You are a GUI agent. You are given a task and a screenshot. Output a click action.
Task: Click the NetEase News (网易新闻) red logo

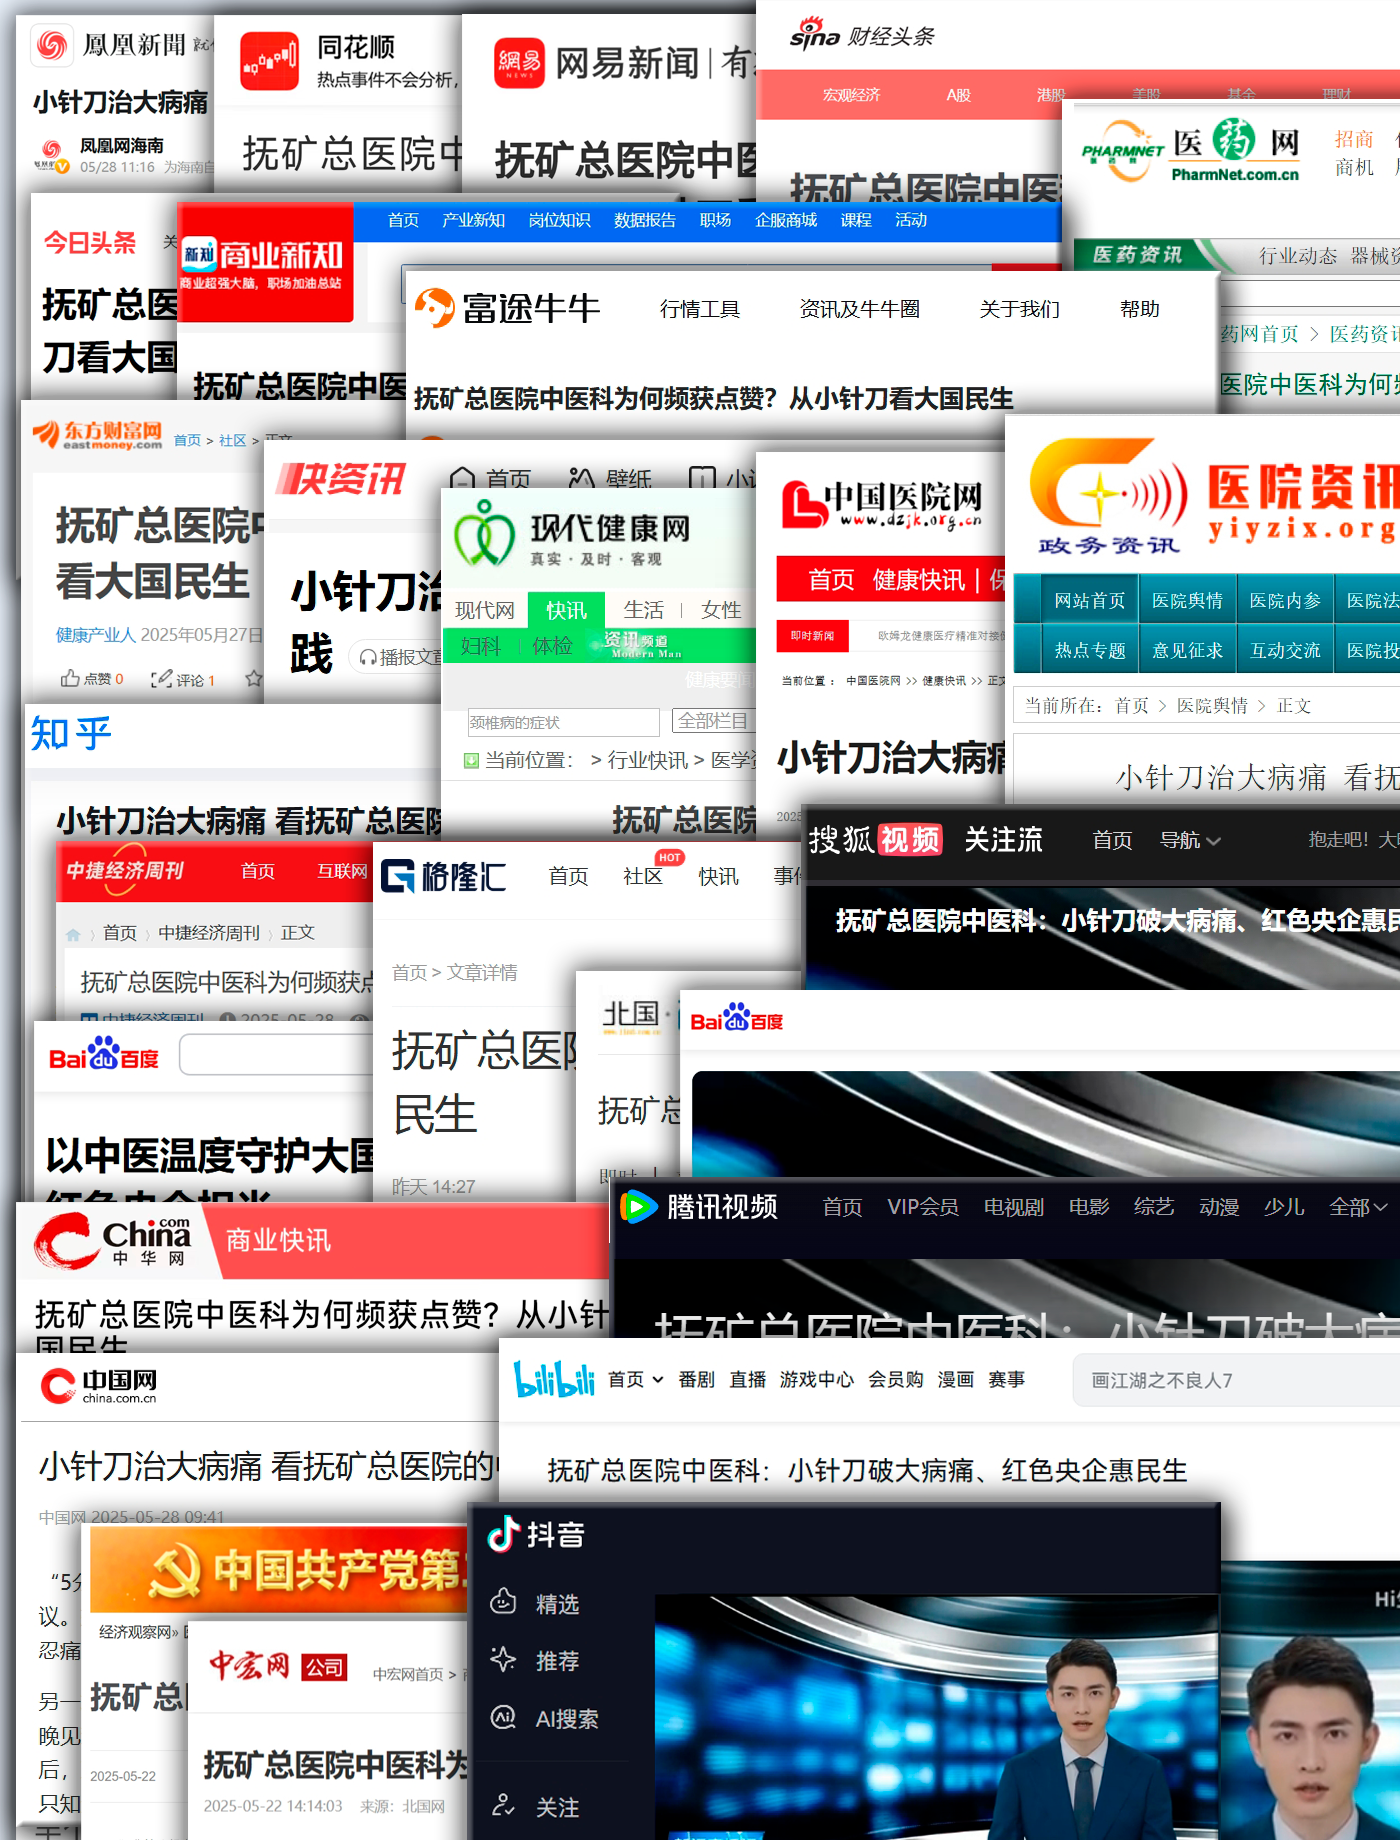coord(519,63)
